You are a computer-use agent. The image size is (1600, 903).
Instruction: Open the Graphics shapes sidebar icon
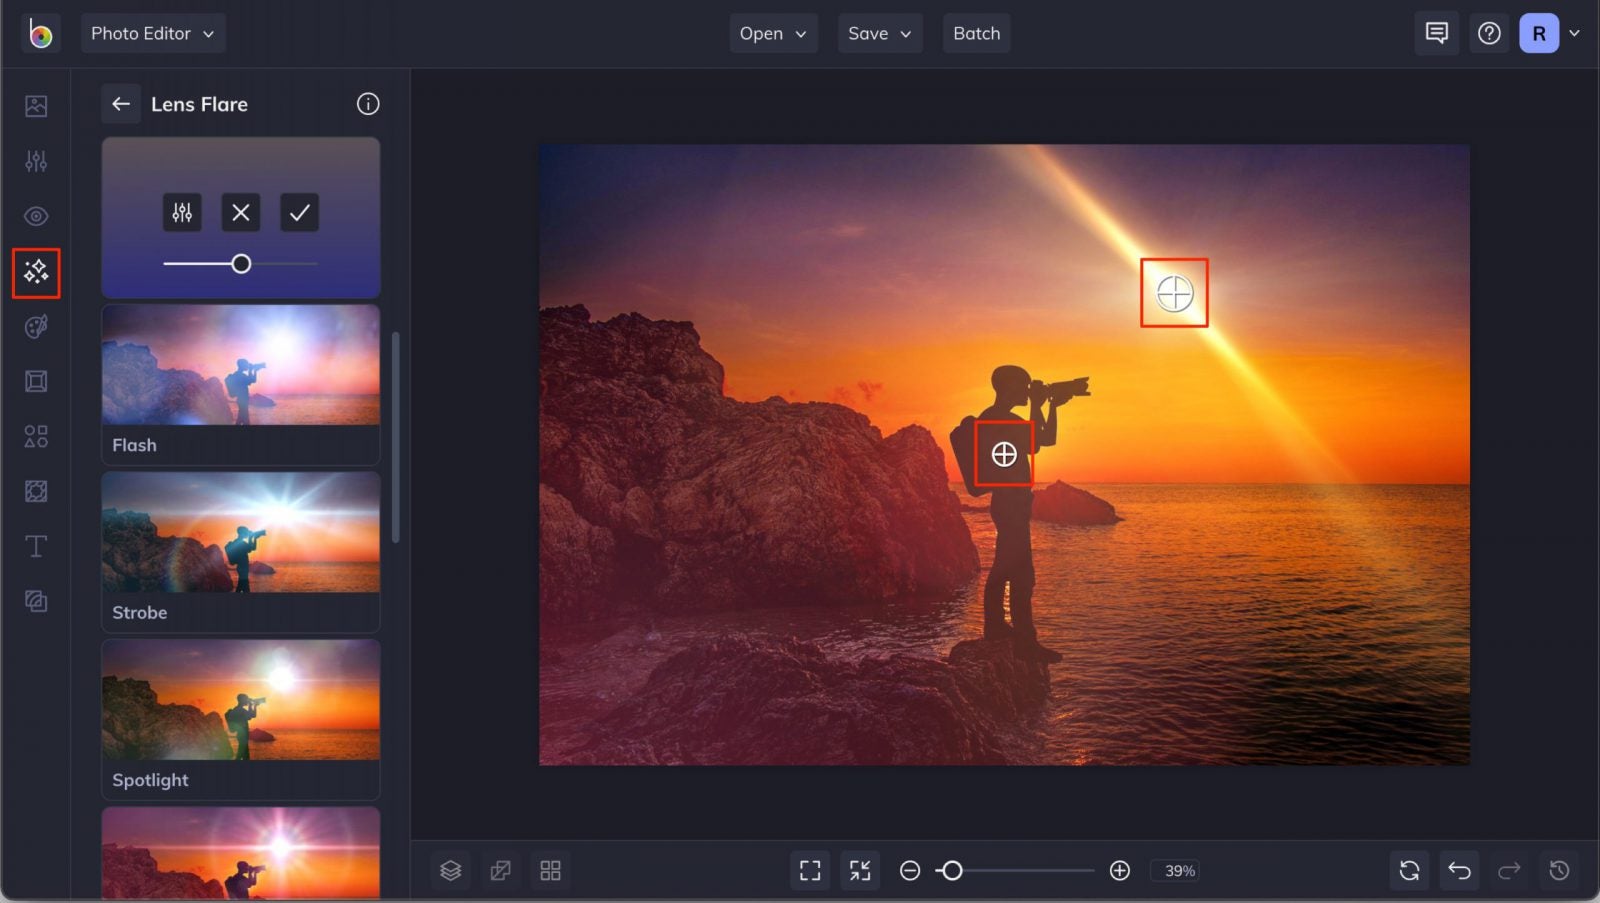[x=36, y=436]
